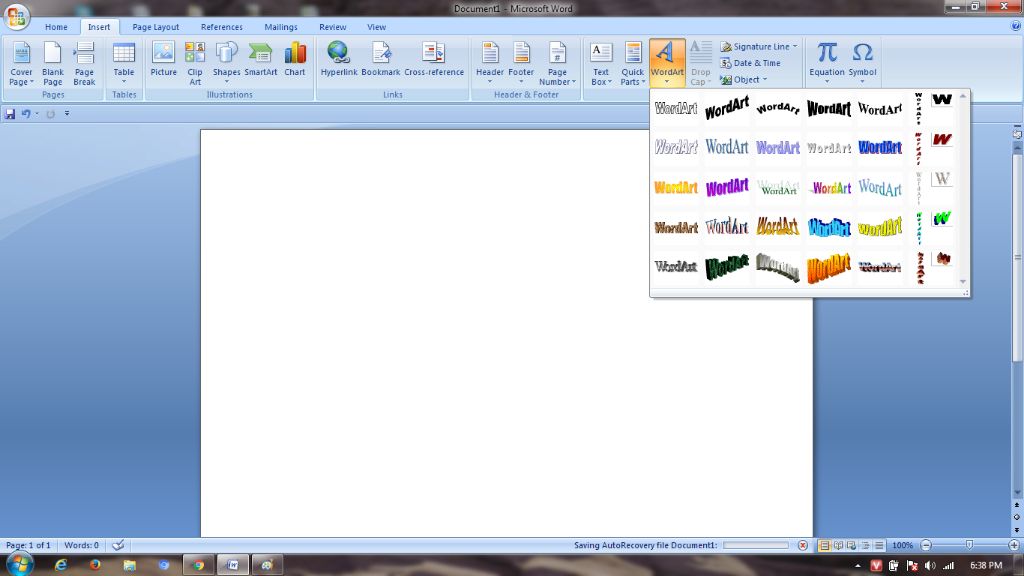Select the yellow wavy WordArt style
Image resolution: width=1024 pixels, height=576 pixels.
point(880,227)
